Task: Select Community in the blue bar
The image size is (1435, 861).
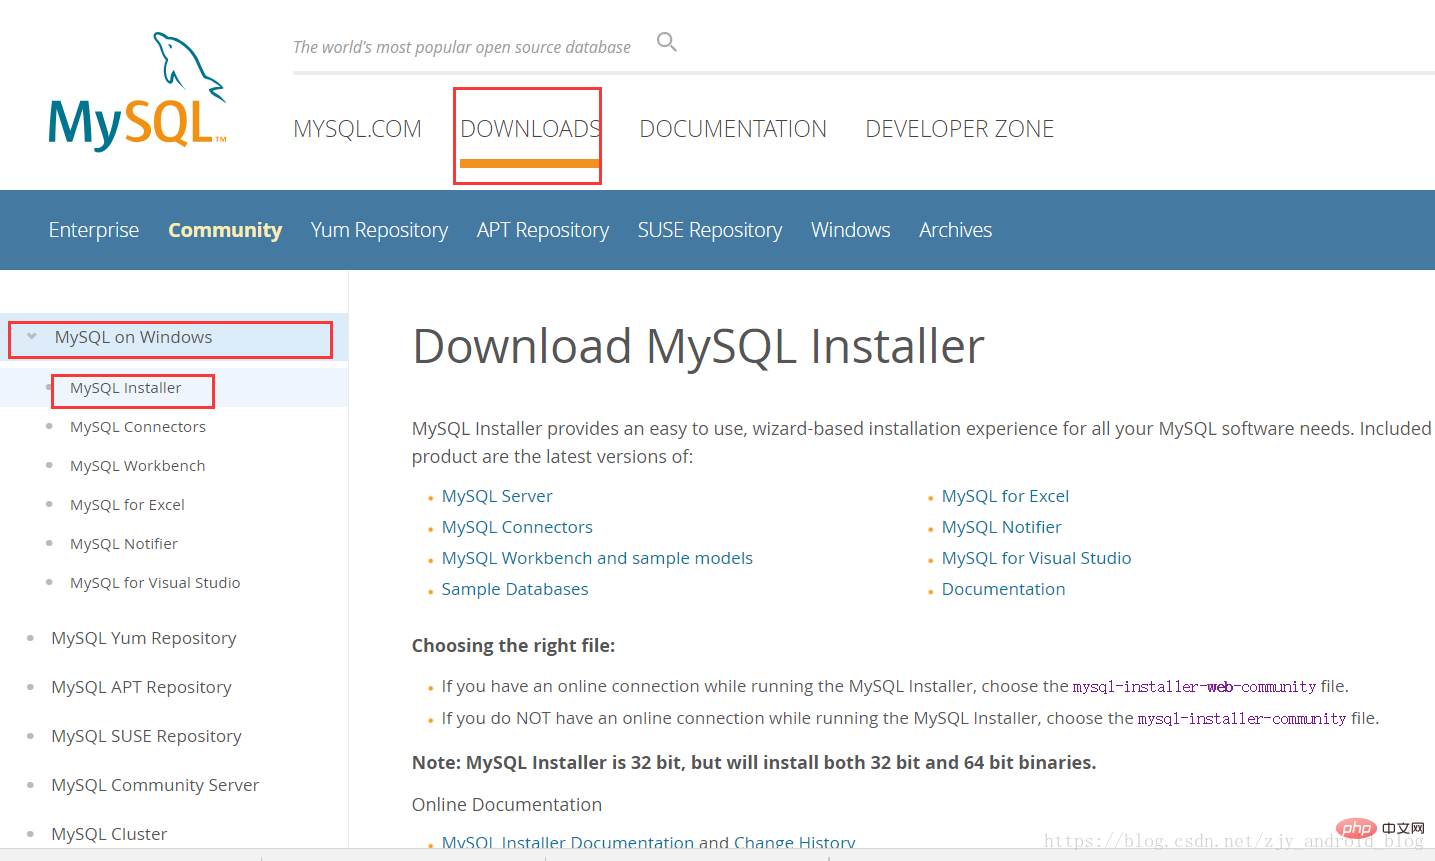Action: tap(225, 230)
